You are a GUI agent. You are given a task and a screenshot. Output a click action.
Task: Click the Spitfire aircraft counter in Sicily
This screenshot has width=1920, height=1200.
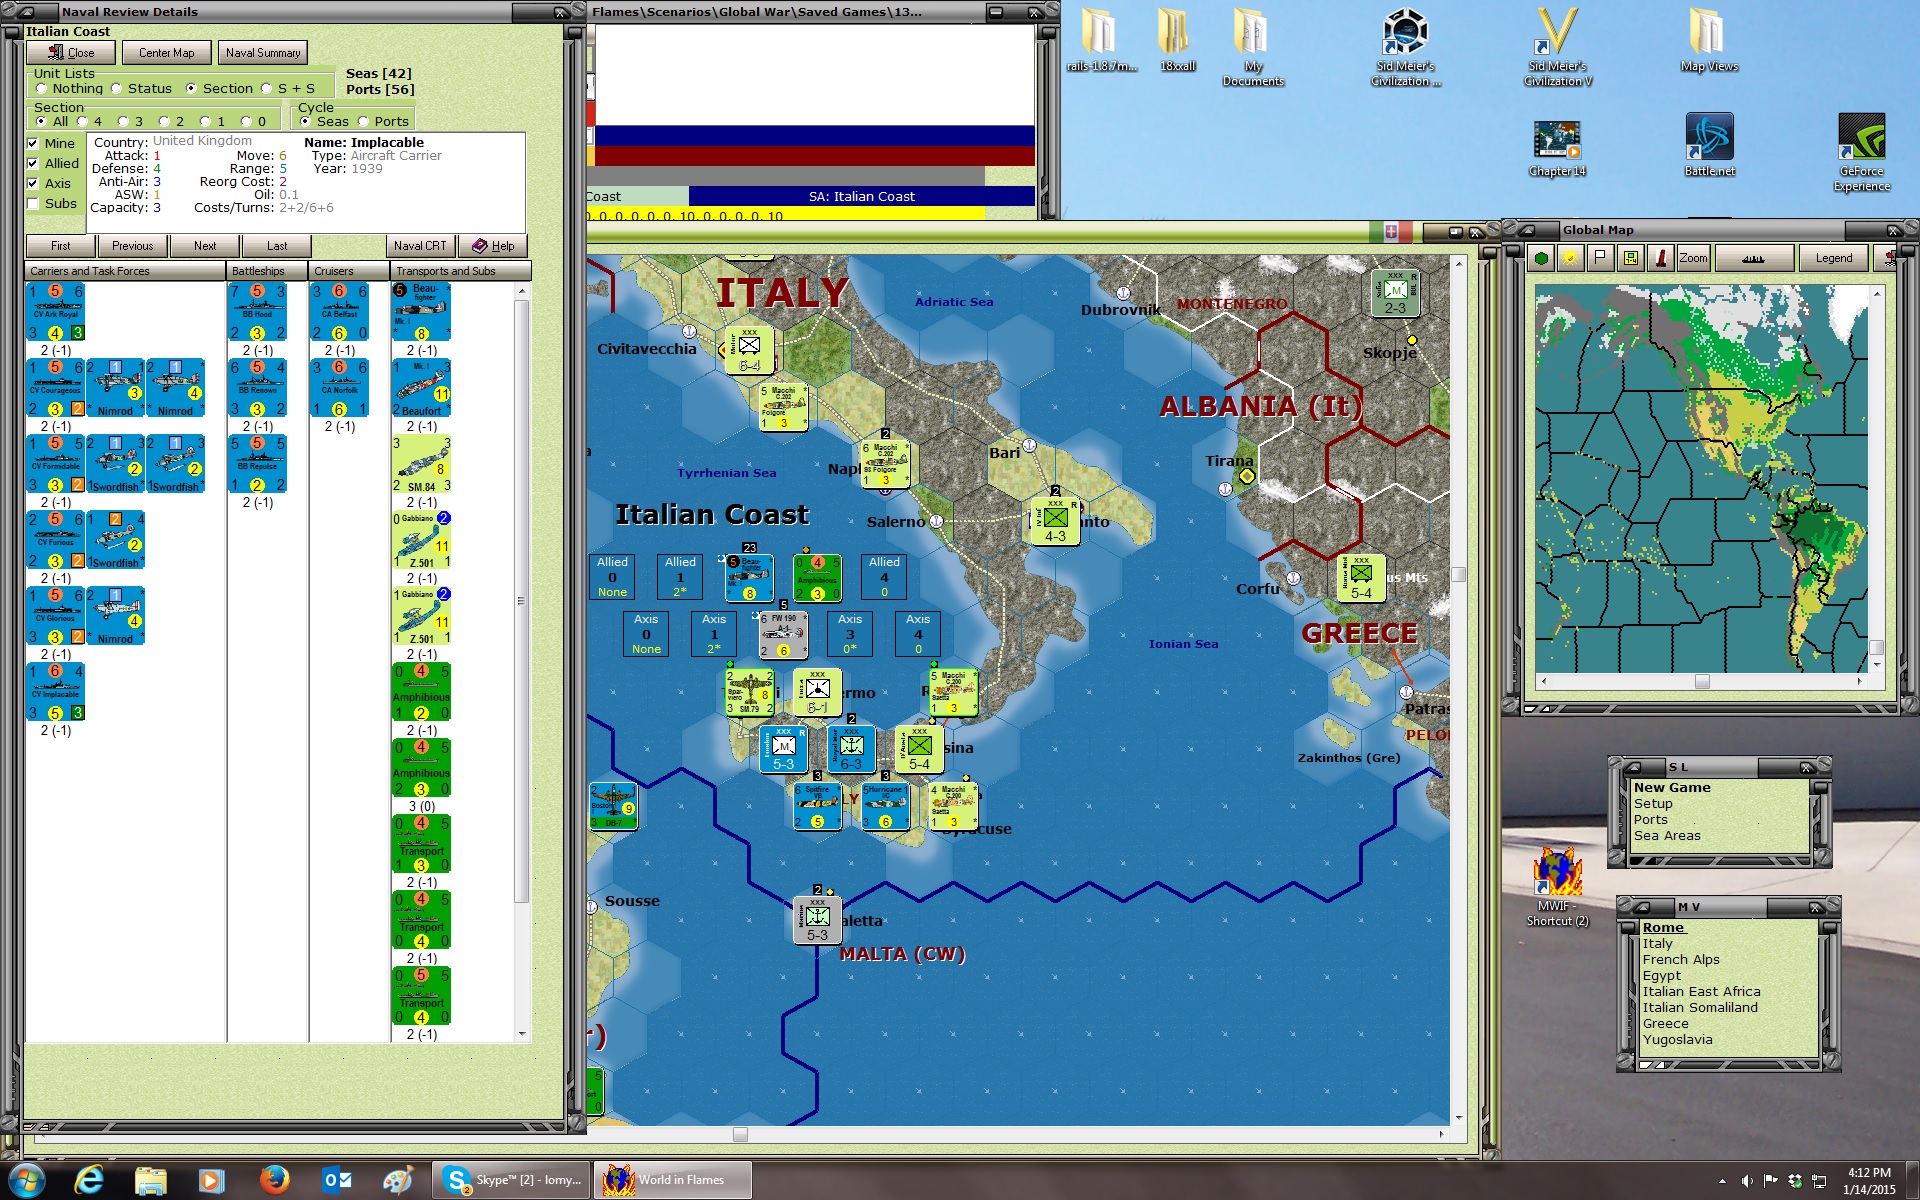click(817, 806)
